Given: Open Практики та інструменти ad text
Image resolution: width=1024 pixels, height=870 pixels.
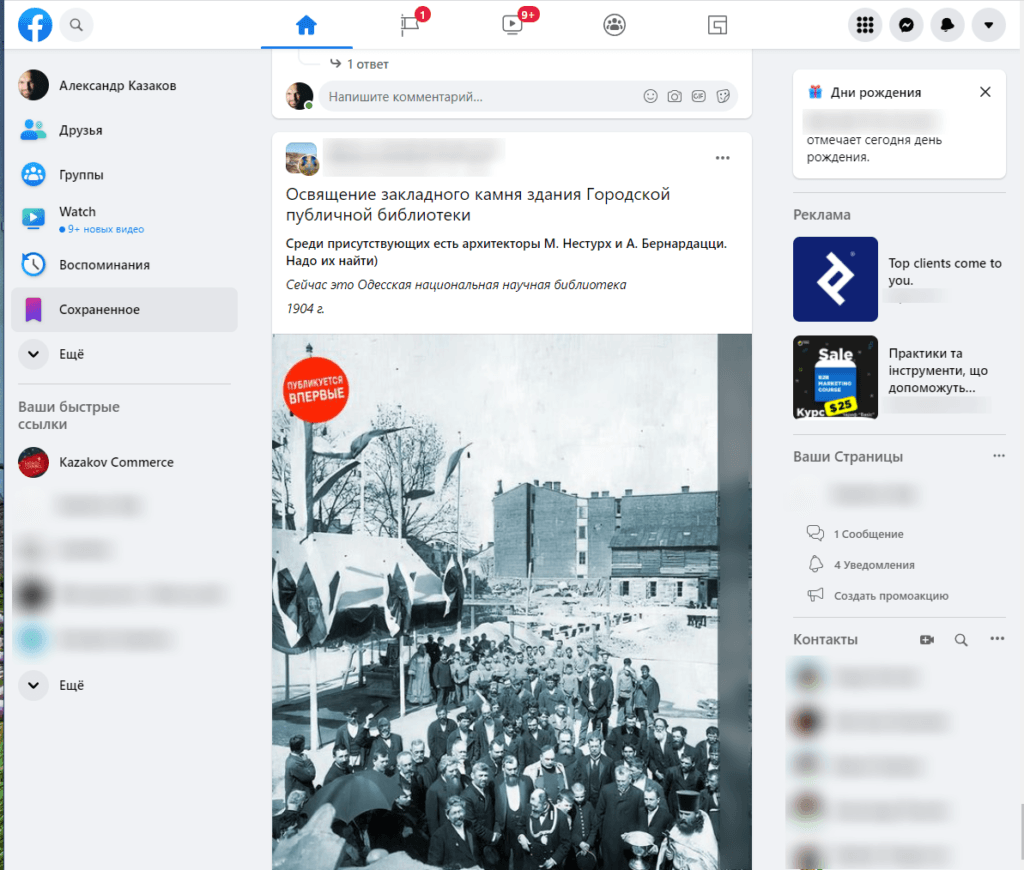Looking at the screenshot, I should tap(938, 370).
